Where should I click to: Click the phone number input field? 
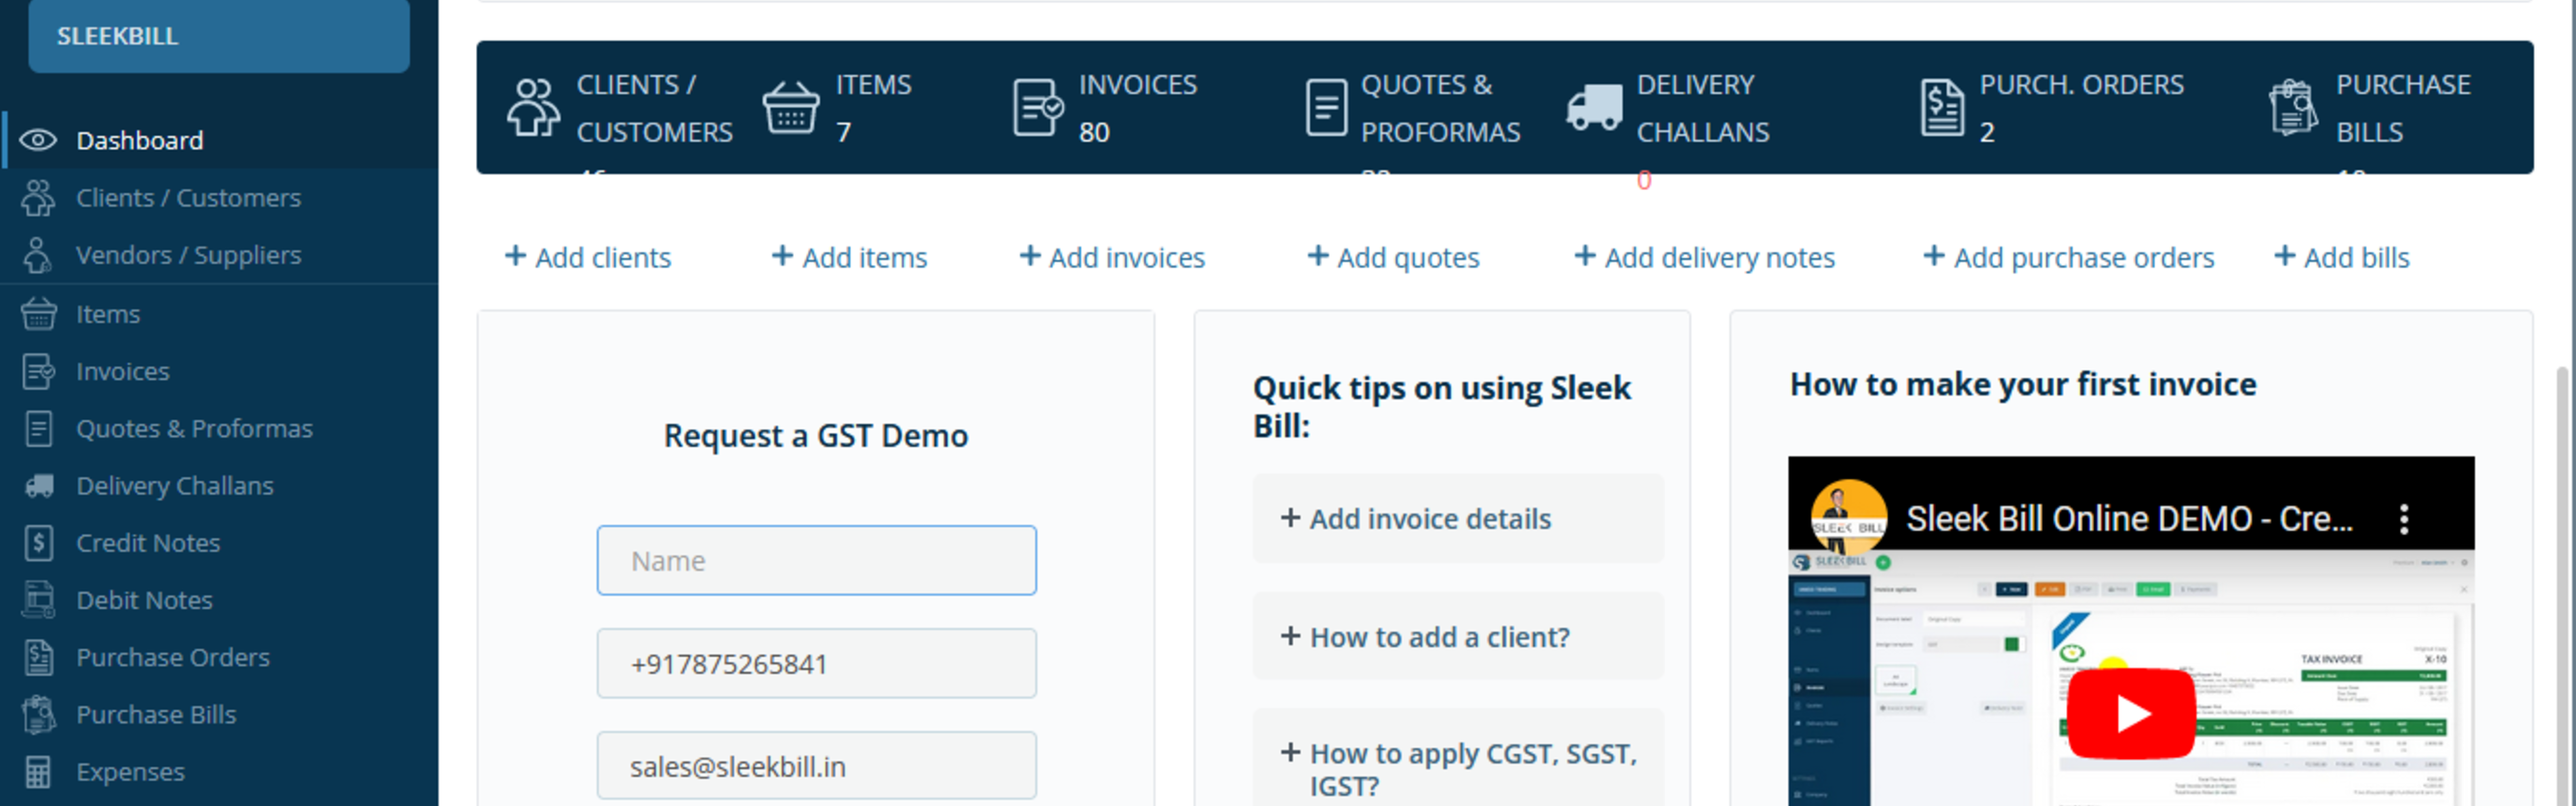(816, 663)
